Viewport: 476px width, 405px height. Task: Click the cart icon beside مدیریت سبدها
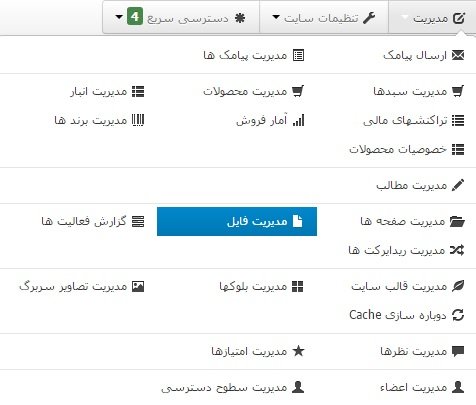[458, 91]
